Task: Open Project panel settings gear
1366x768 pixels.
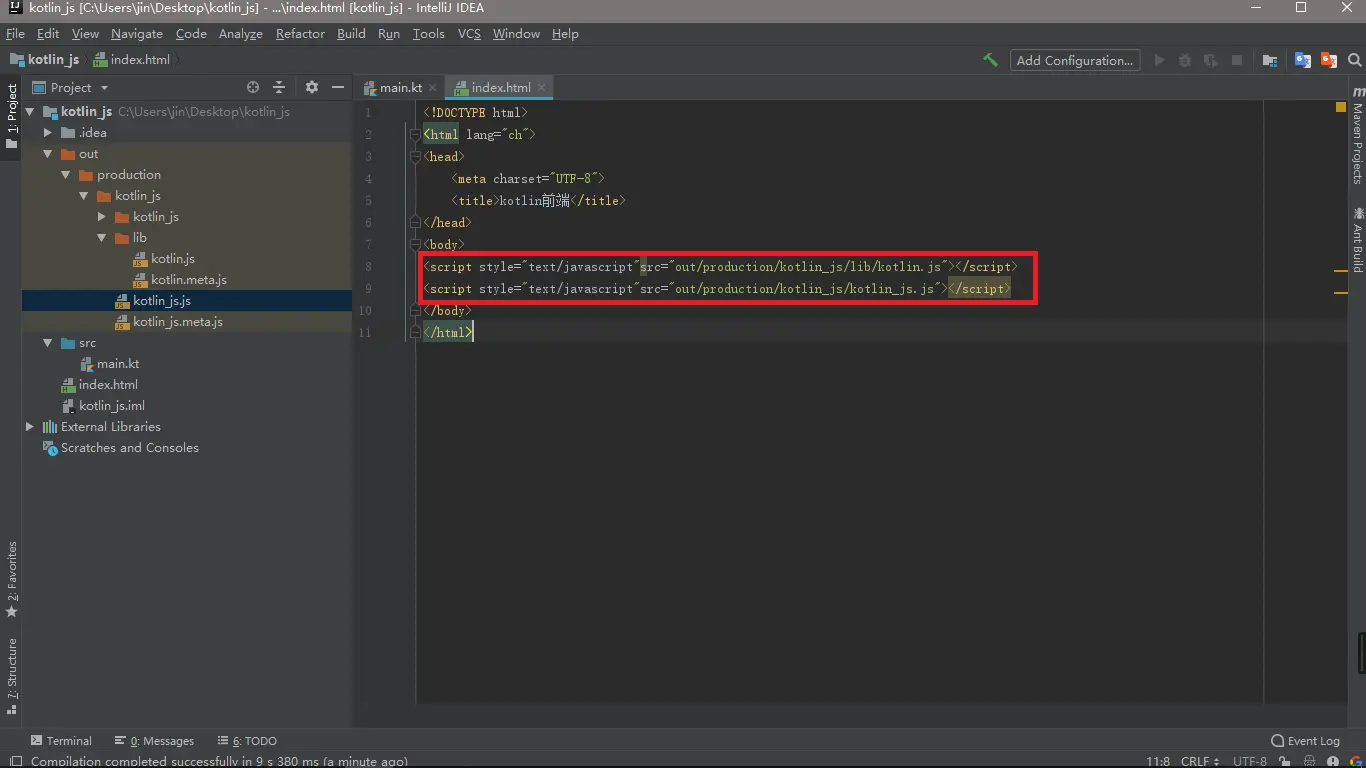Action: point(312,87)
